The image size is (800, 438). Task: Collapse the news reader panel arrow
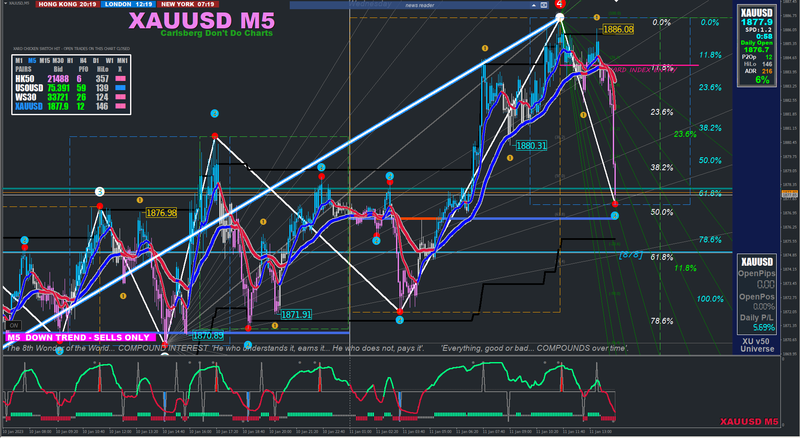(534, 5)
